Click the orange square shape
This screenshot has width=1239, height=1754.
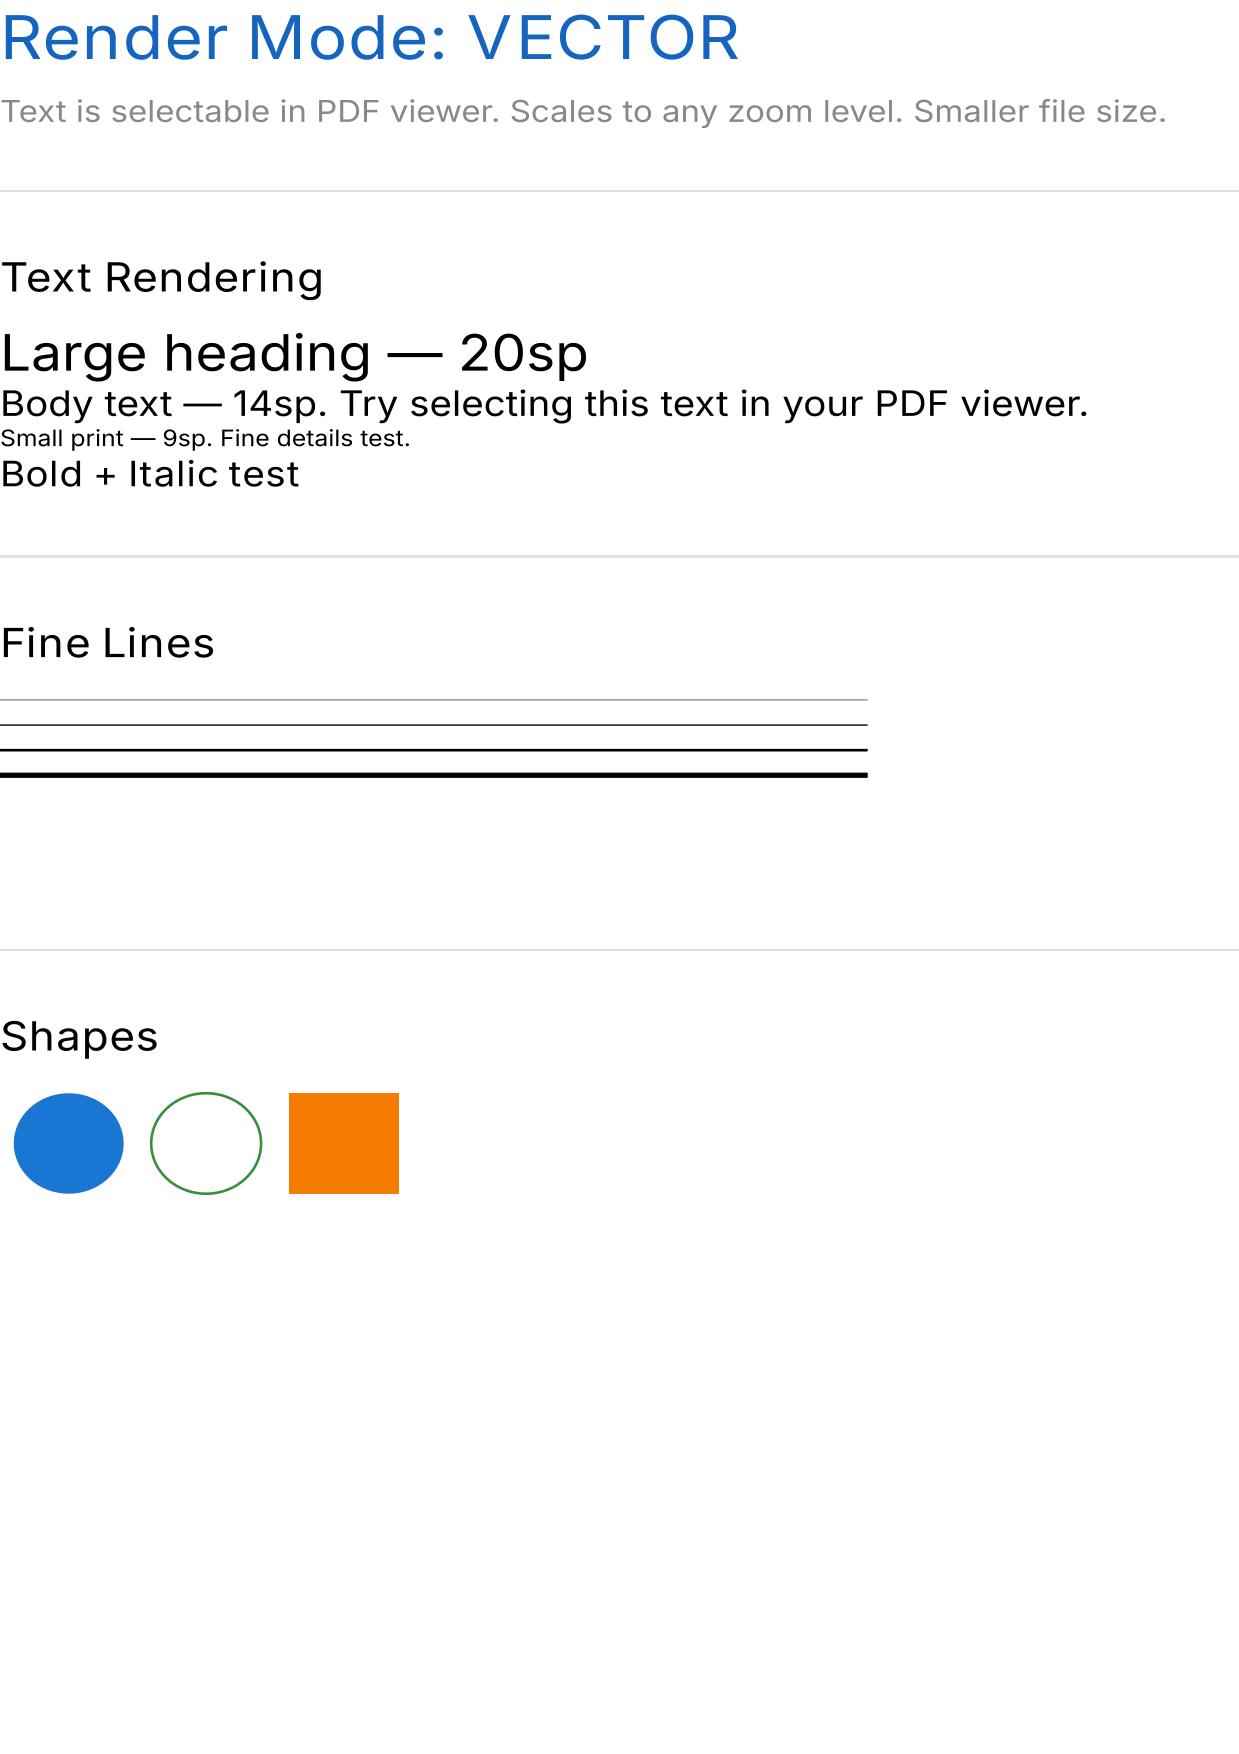(344, 1143)
